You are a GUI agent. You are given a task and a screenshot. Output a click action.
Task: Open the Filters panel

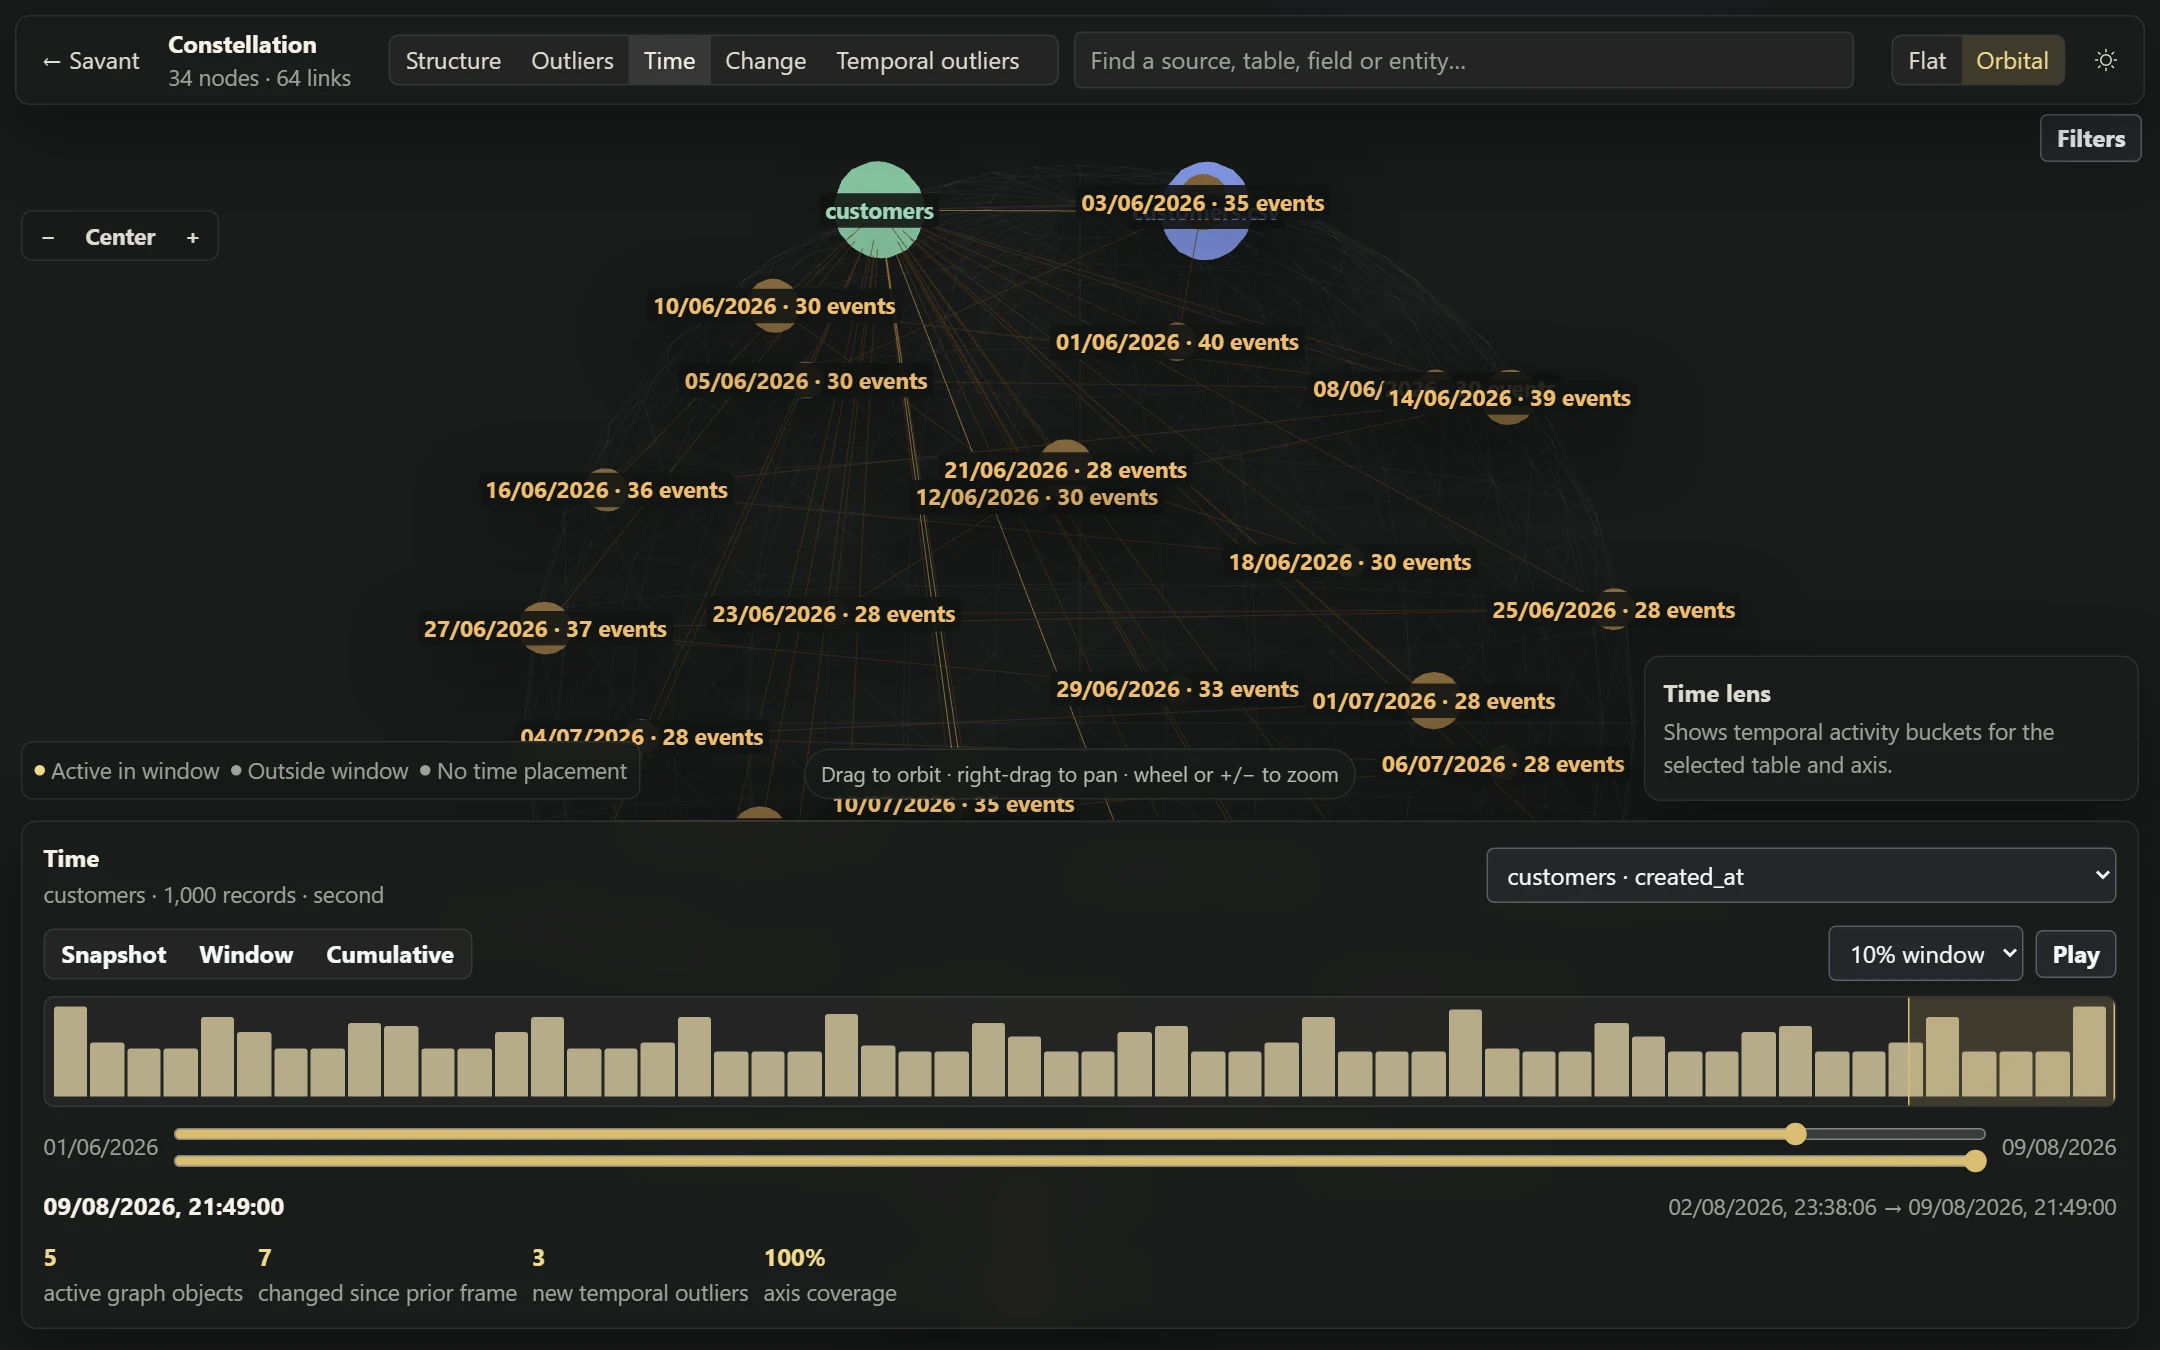point(2090,139)
